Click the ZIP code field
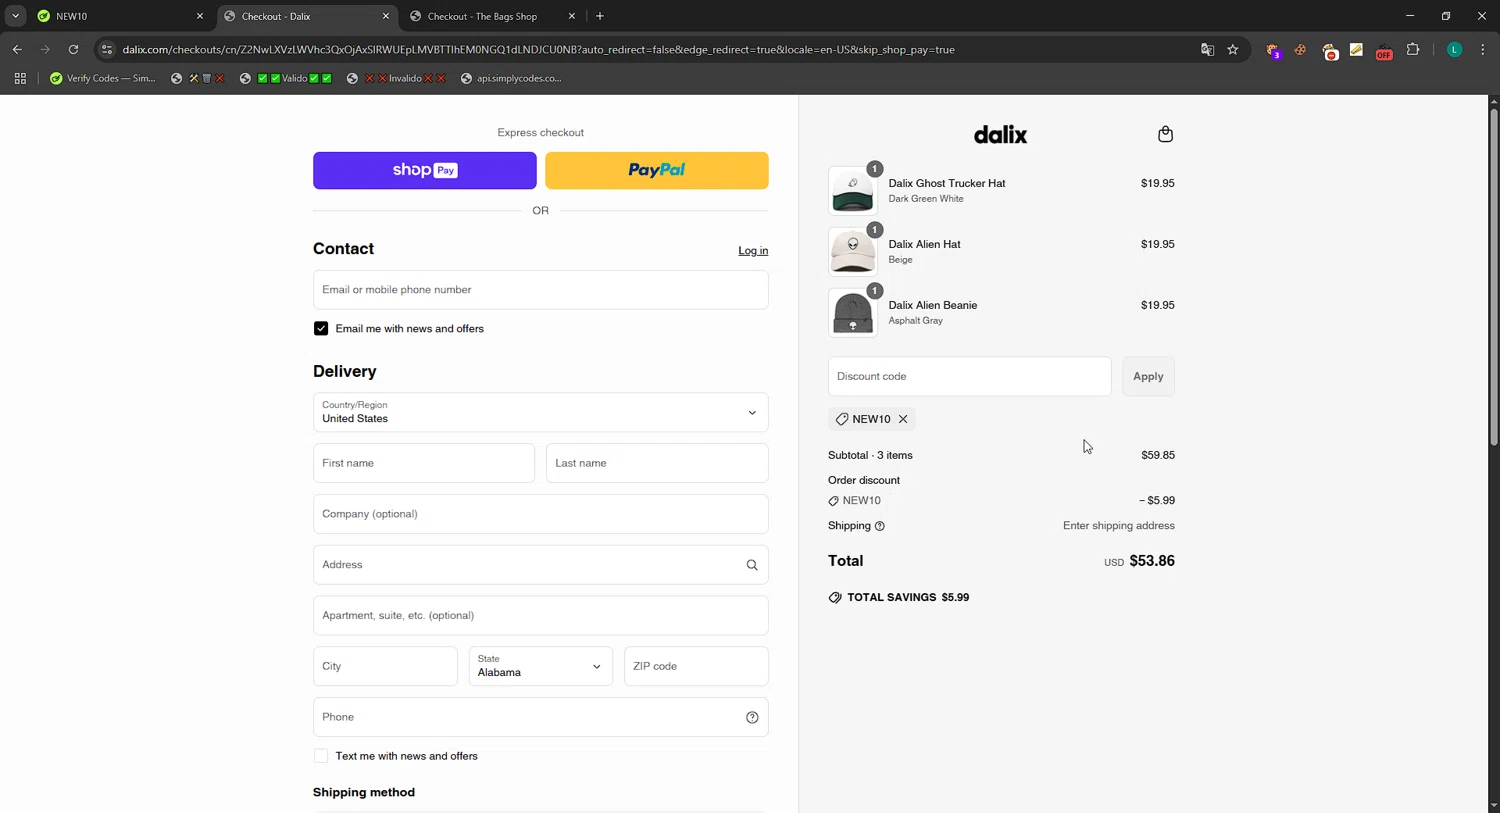 (696, 666)
